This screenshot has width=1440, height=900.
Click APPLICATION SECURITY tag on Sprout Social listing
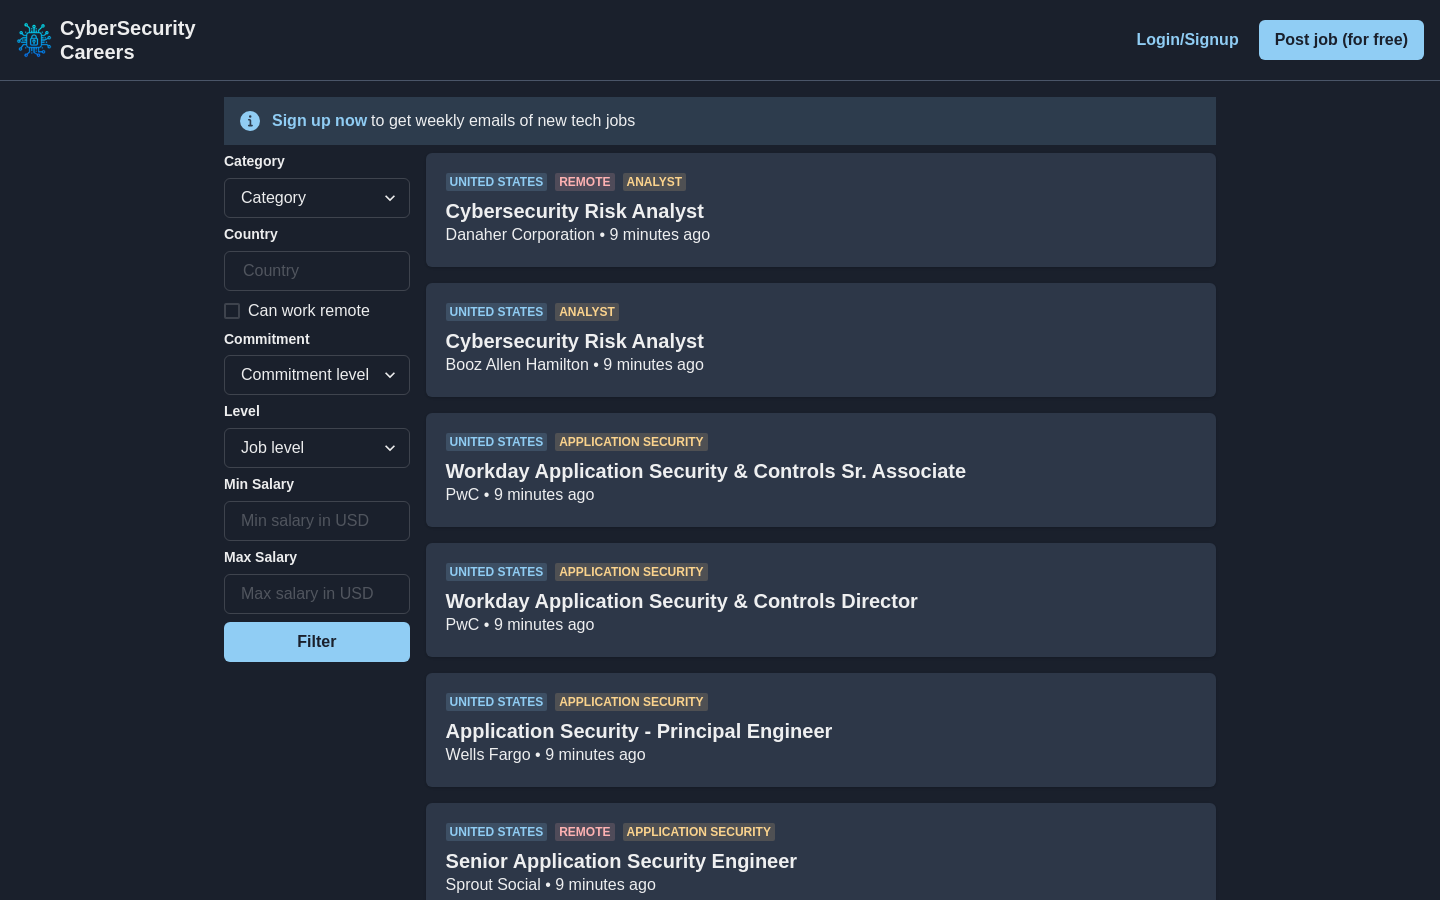pos(699,832)
